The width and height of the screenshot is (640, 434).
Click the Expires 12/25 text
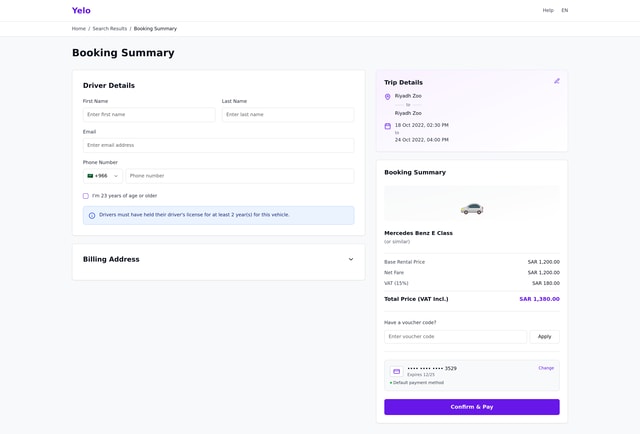pos(421,375)
